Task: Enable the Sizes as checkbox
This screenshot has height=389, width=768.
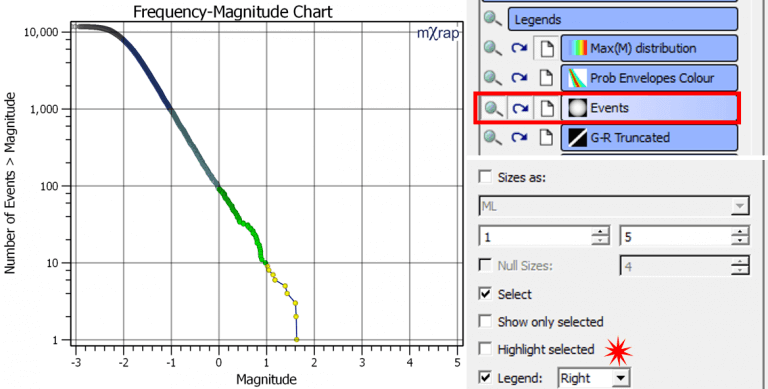Action: (485, 176)
